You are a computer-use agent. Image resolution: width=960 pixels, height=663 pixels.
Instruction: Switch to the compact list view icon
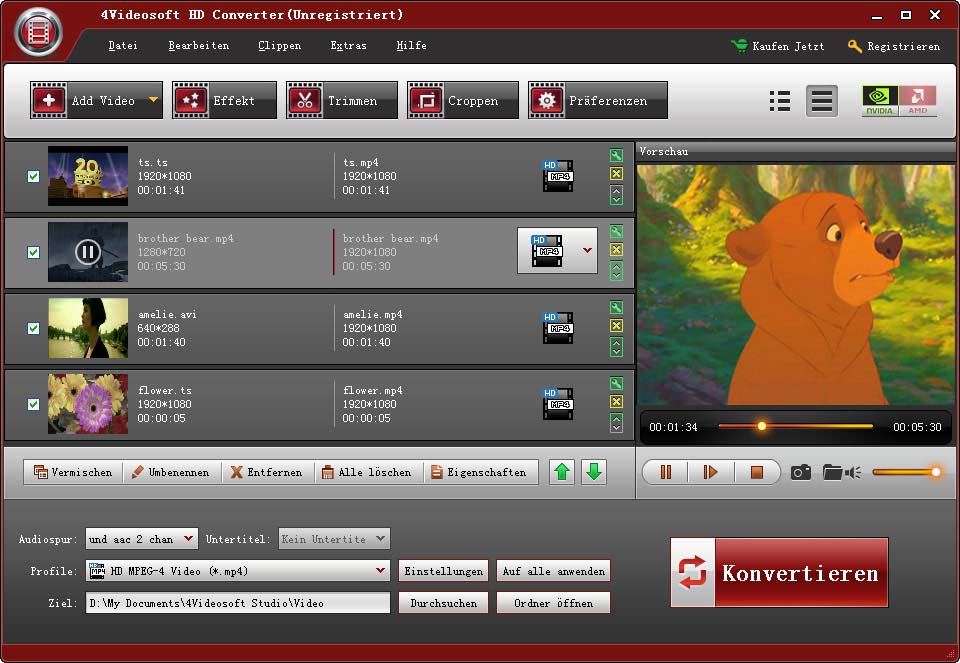(x=822, y=101)
